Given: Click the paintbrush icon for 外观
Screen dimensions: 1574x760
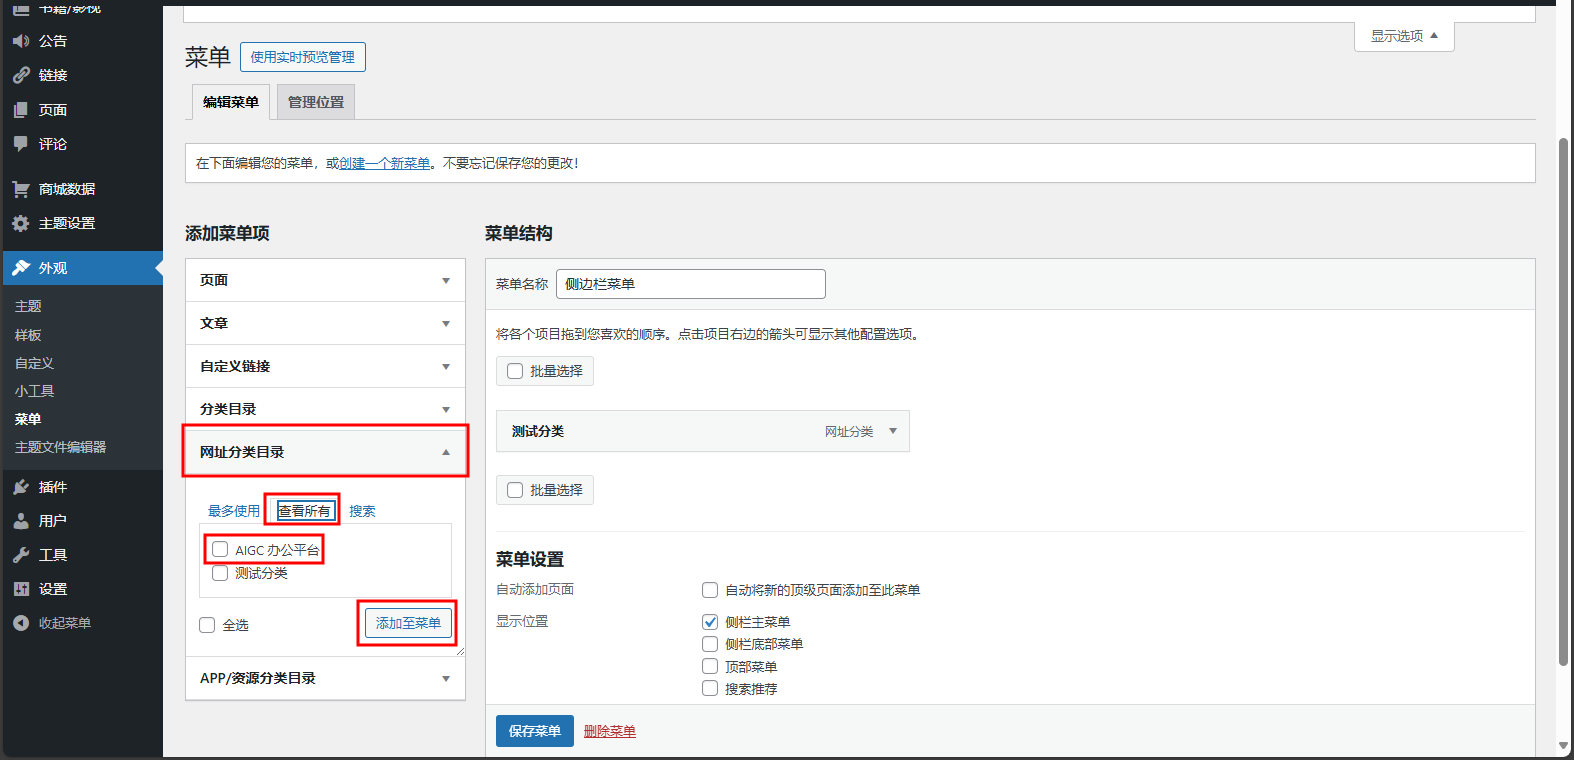Looking at the screenshot, I should (x=21, y=268).
